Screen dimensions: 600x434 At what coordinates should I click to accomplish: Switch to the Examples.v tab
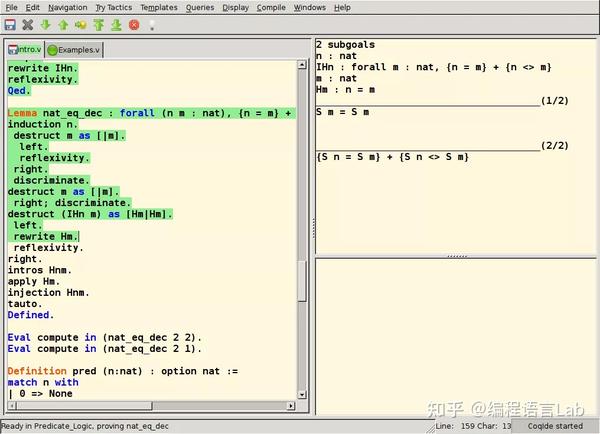coord(74,50)
